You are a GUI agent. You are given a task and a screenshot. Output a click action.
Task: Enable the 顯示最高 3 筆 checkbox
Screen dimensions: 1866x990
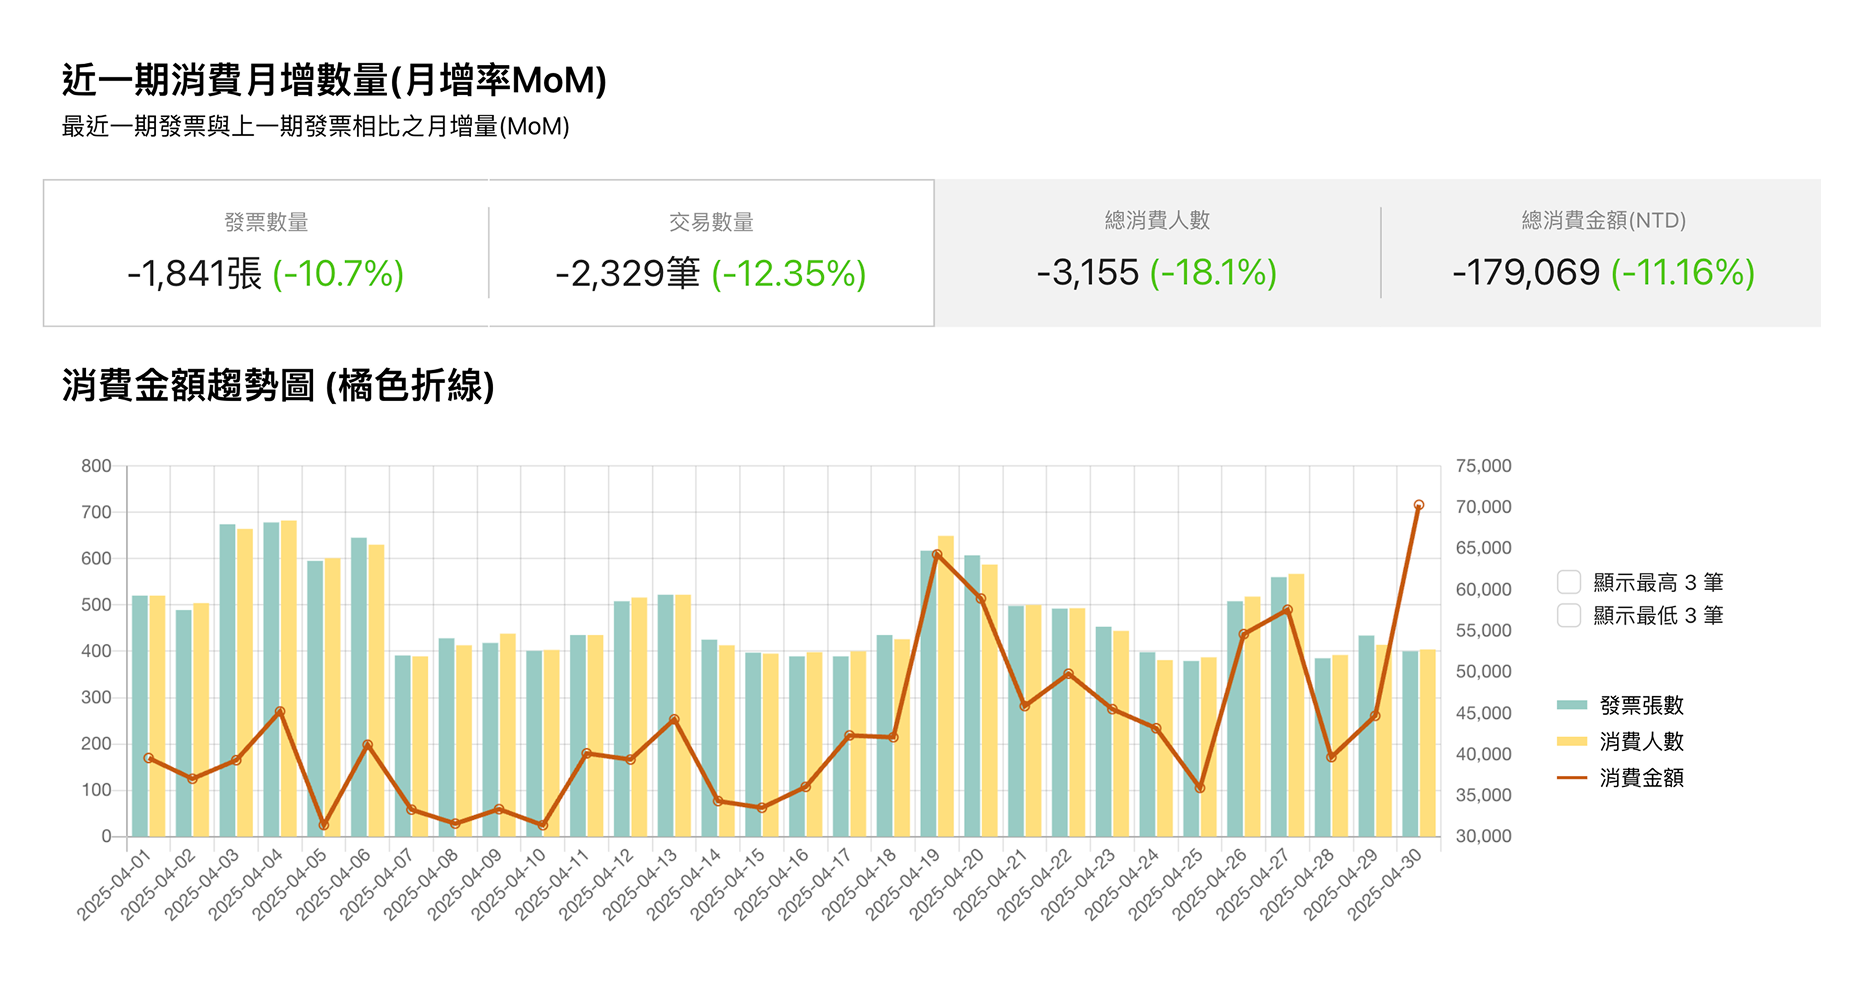pyautogui.click(x=1569, y=582)
